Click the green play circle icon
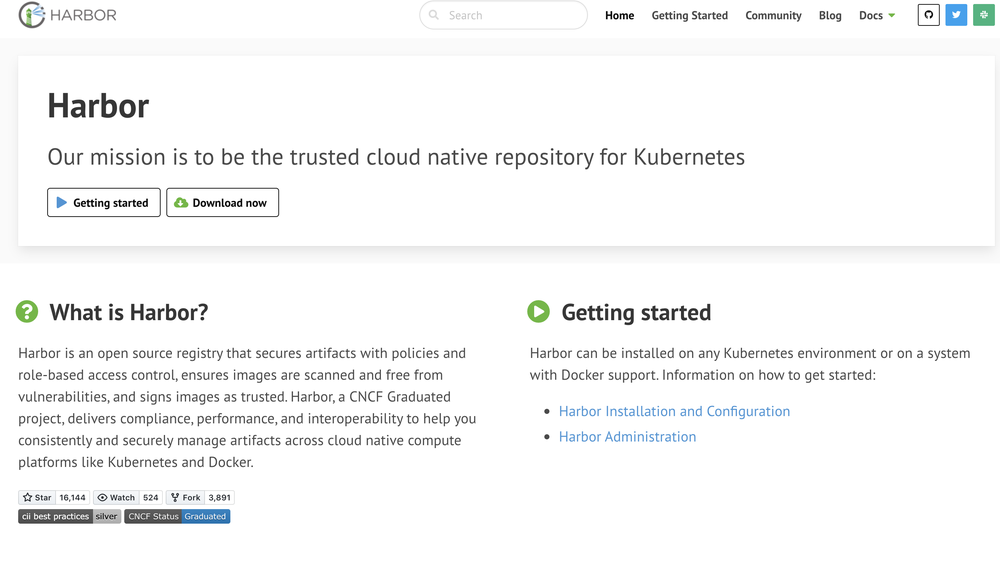The height and width of the screenshot is (572, 1000). click(538, 312)
